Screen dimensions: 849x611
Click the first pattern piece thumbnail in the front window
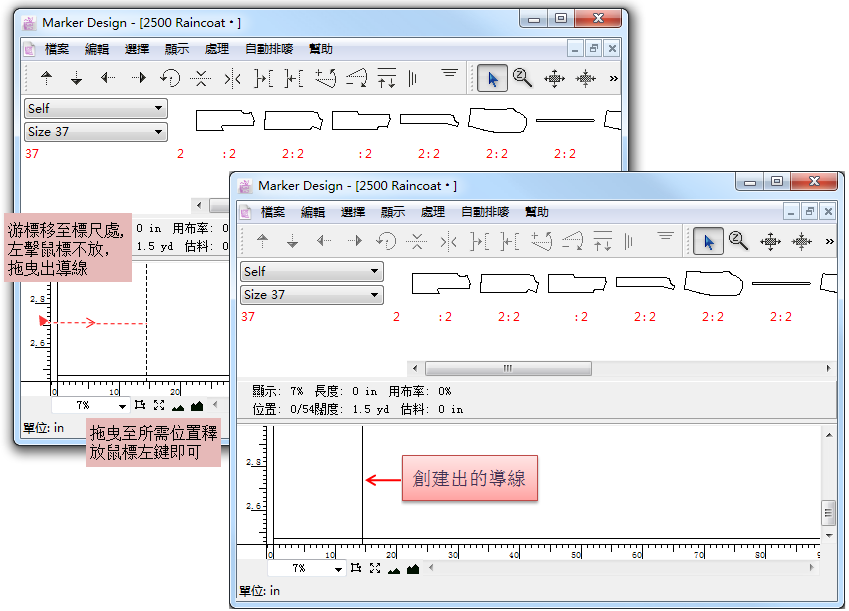coord(440,283)
